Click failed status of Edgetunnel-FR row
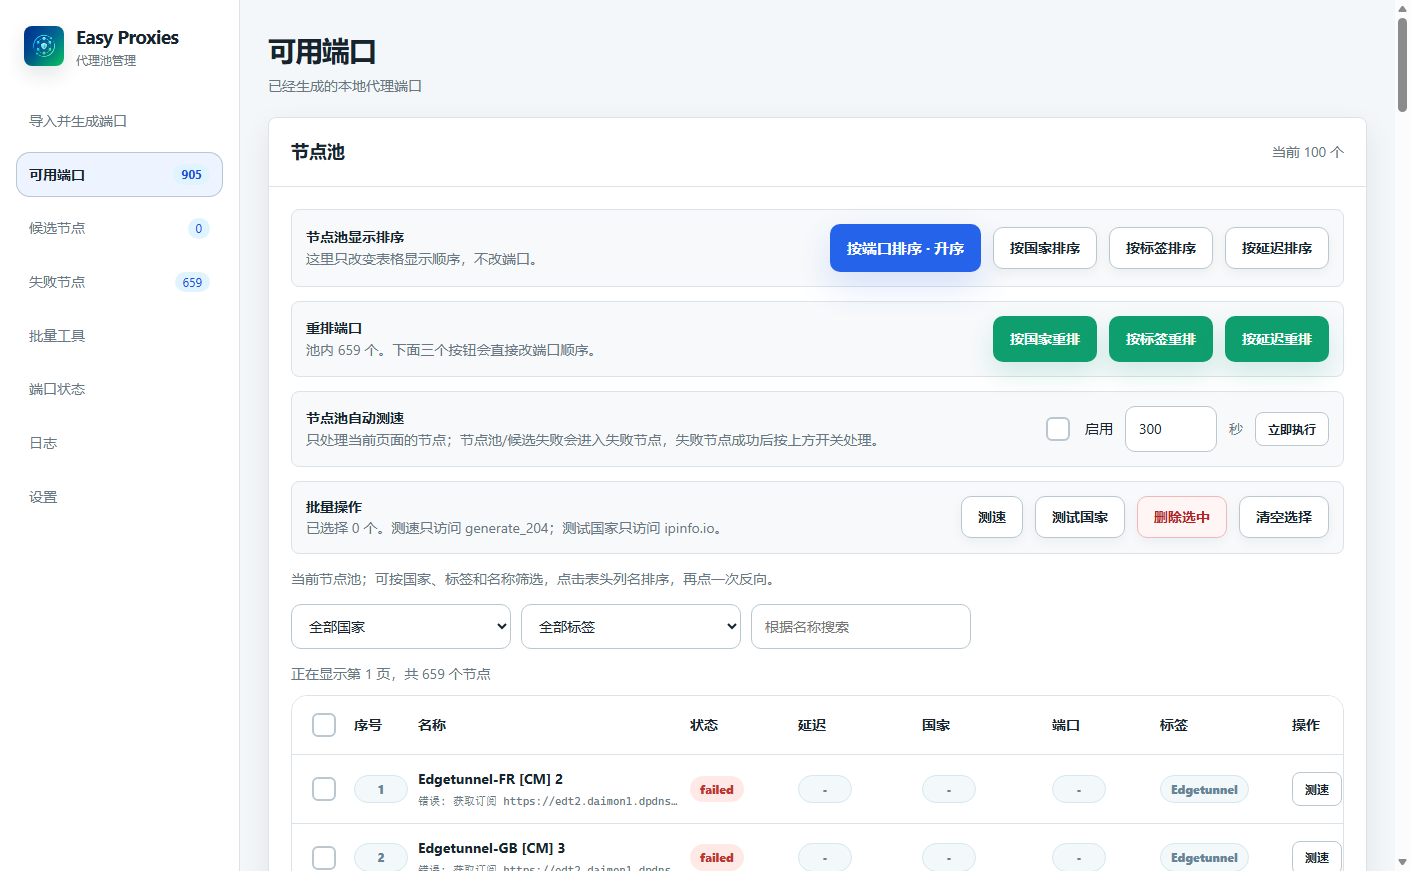1410x871 pixels. pos(717,790)
